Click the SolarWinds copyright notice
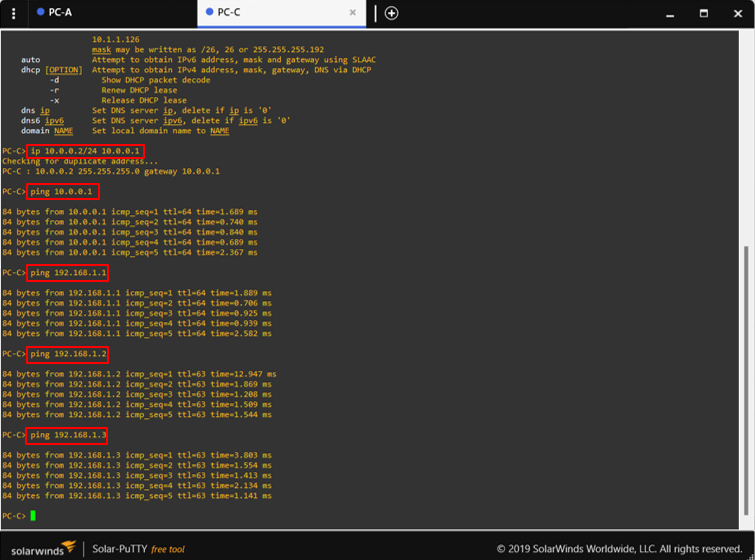Image resolution: width=755 pixels, height=560 pixels. click(x=619, y=549)
